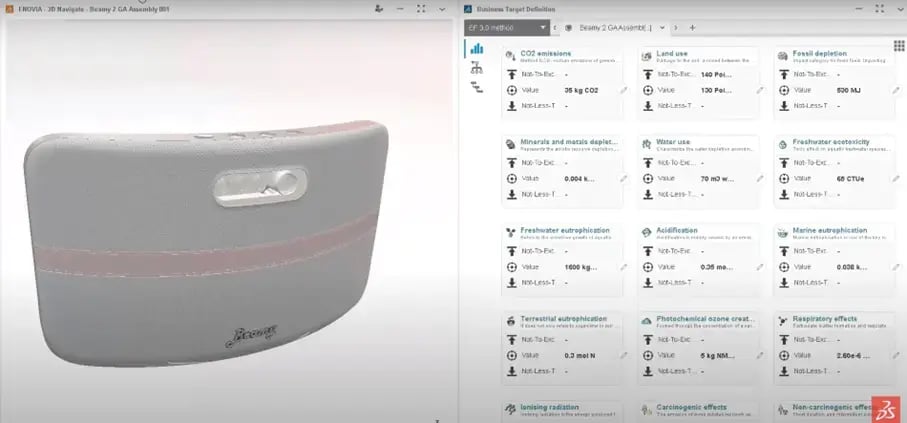Open the Freshwater ecotoxicity title link

(831, 142)
